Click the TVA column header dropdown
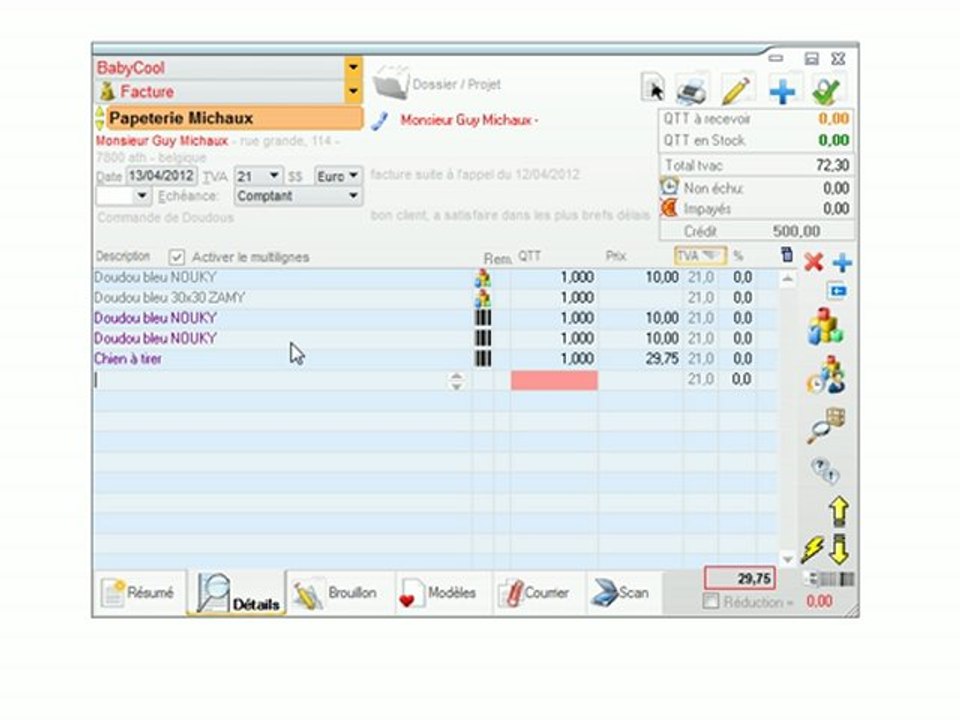 pyautogui.click(x=700, y=255)
